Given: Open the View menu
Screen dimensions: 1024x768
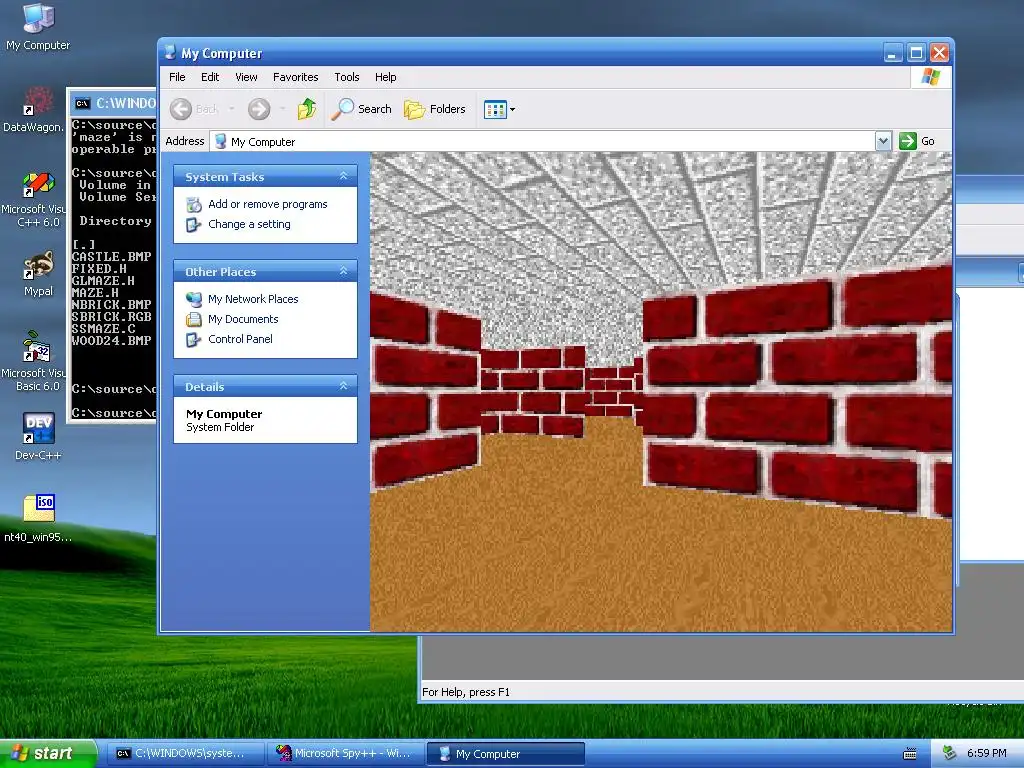Looking at the screenshot, I should coord(246,77).
